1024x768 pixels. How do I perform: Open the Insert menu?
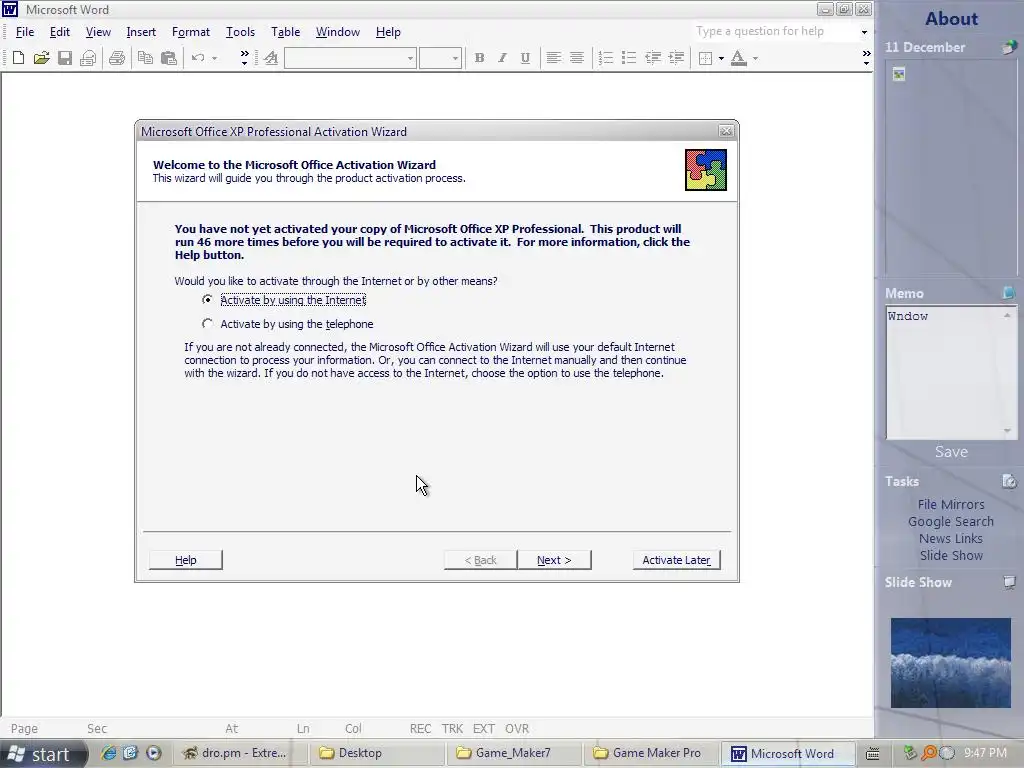click(141, 32)
